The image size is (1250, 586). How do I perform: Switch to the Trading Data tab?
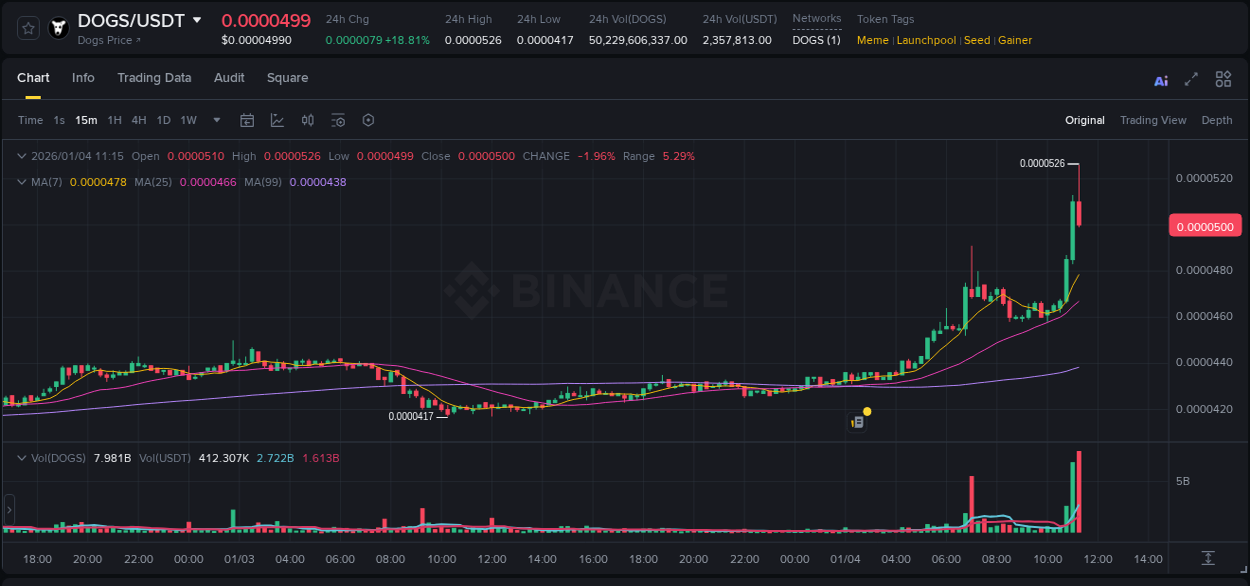pyautogui.click(x=154, y=78)
